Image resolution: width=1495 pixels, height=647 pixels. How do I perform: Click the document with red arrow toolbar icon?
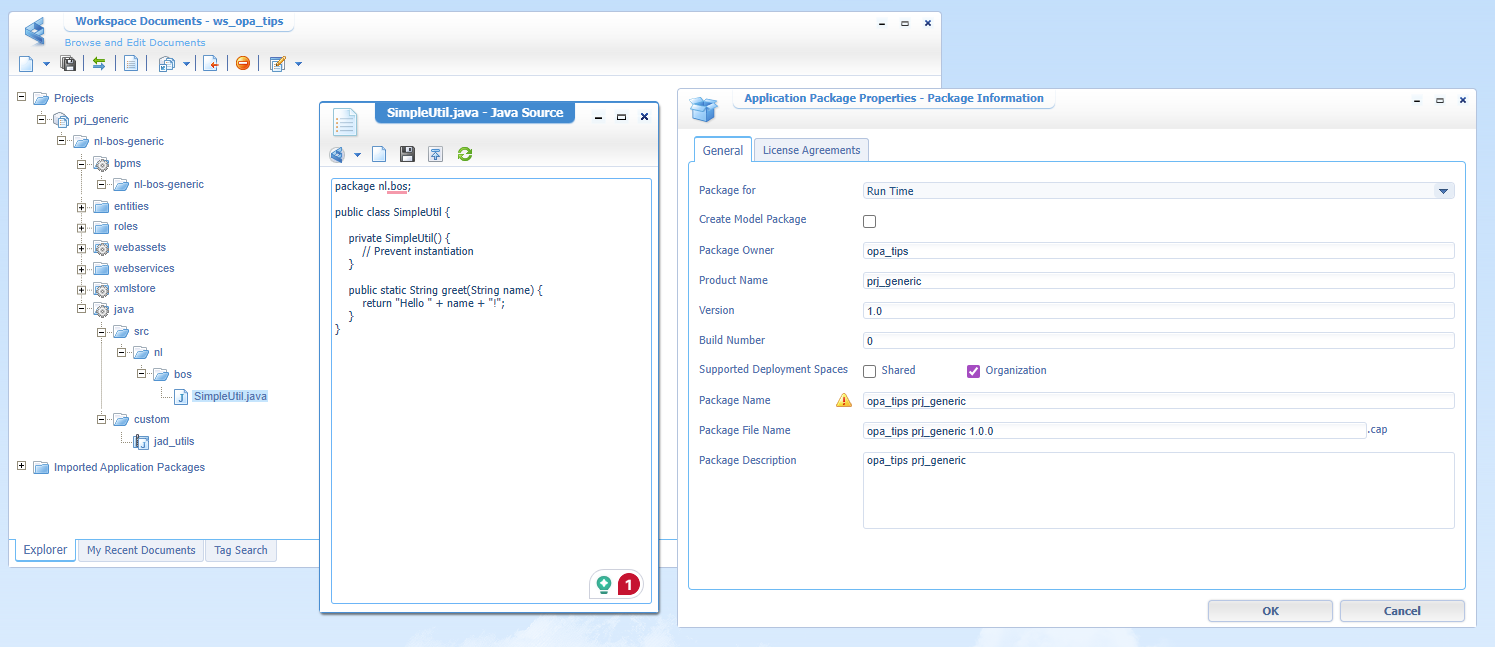pyautogui.click(x=210, y=64)
